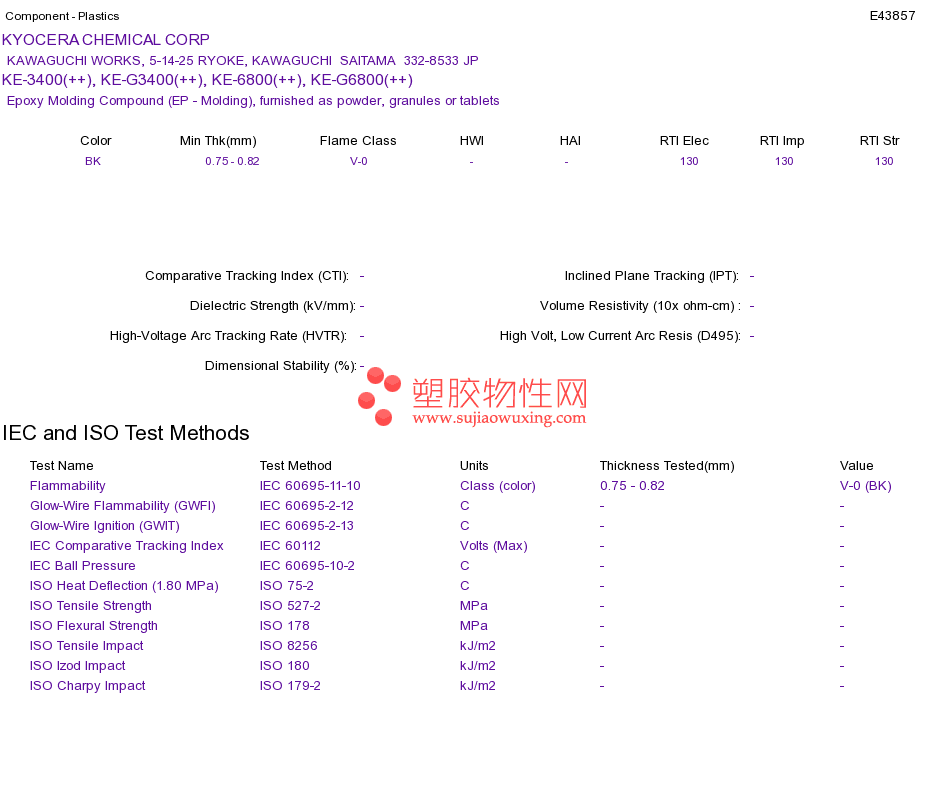Click the Value column header

pos(857,465)
